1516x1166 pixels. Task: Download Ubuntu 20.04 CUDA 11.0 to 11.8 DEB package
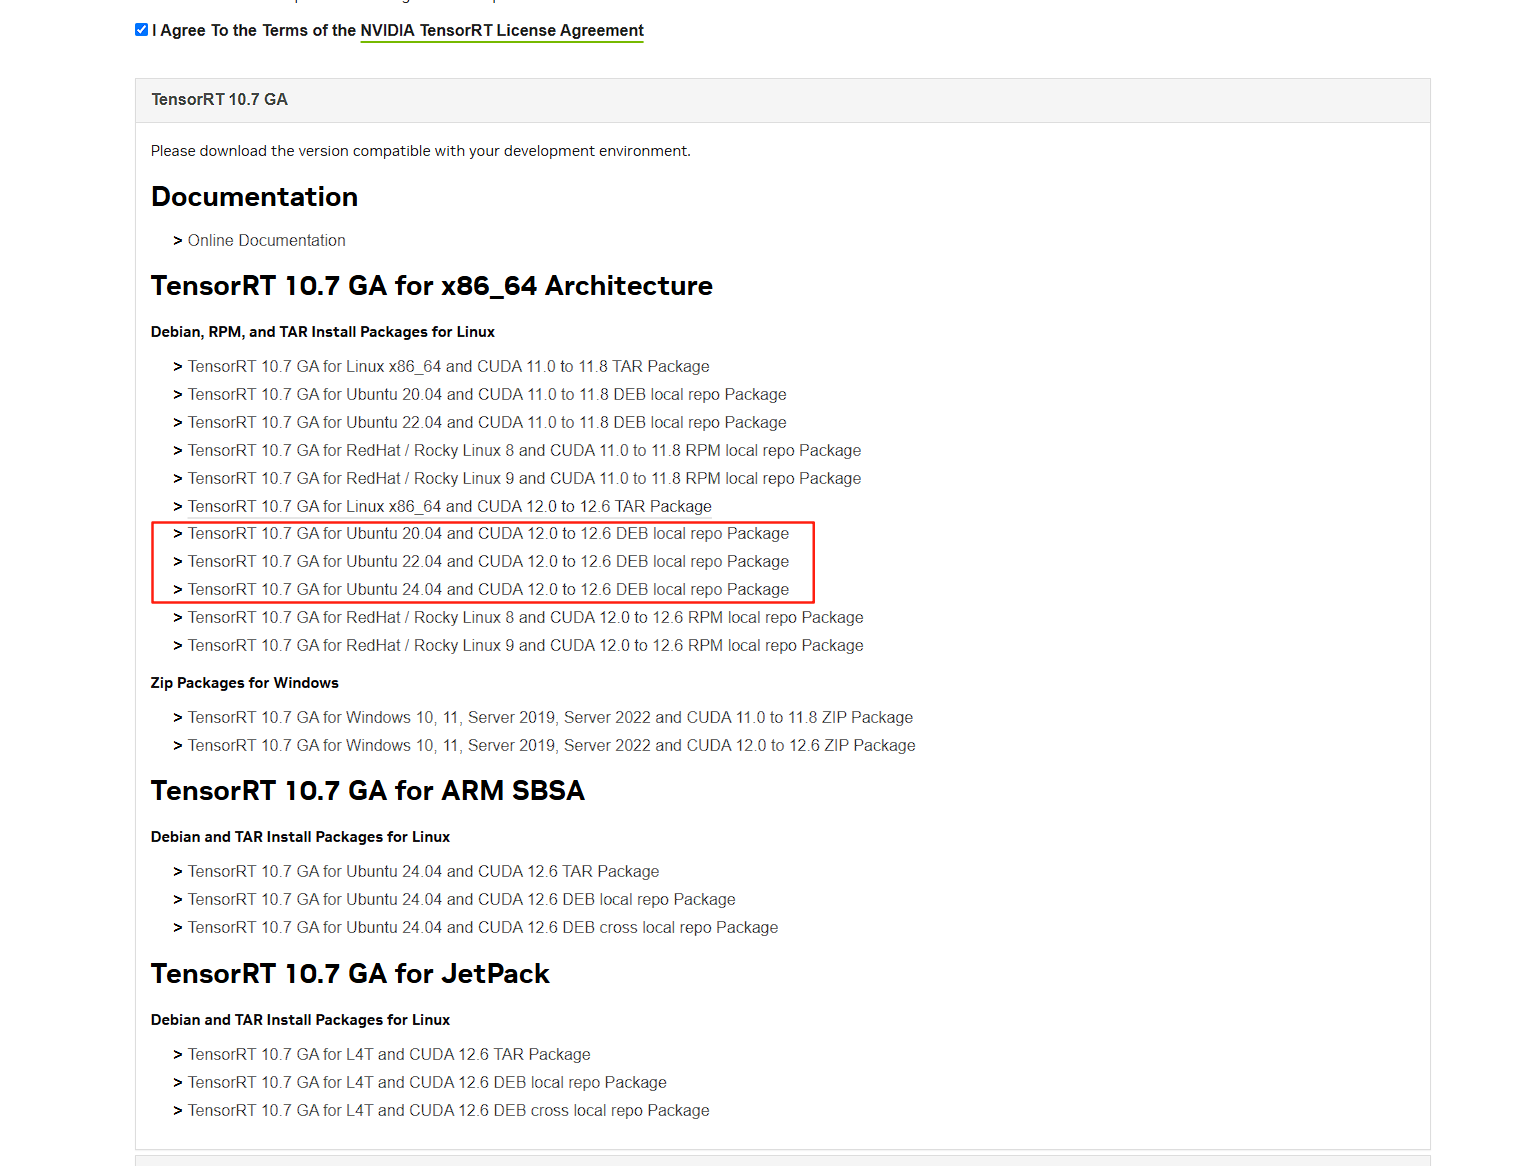(x=487, y=395)
